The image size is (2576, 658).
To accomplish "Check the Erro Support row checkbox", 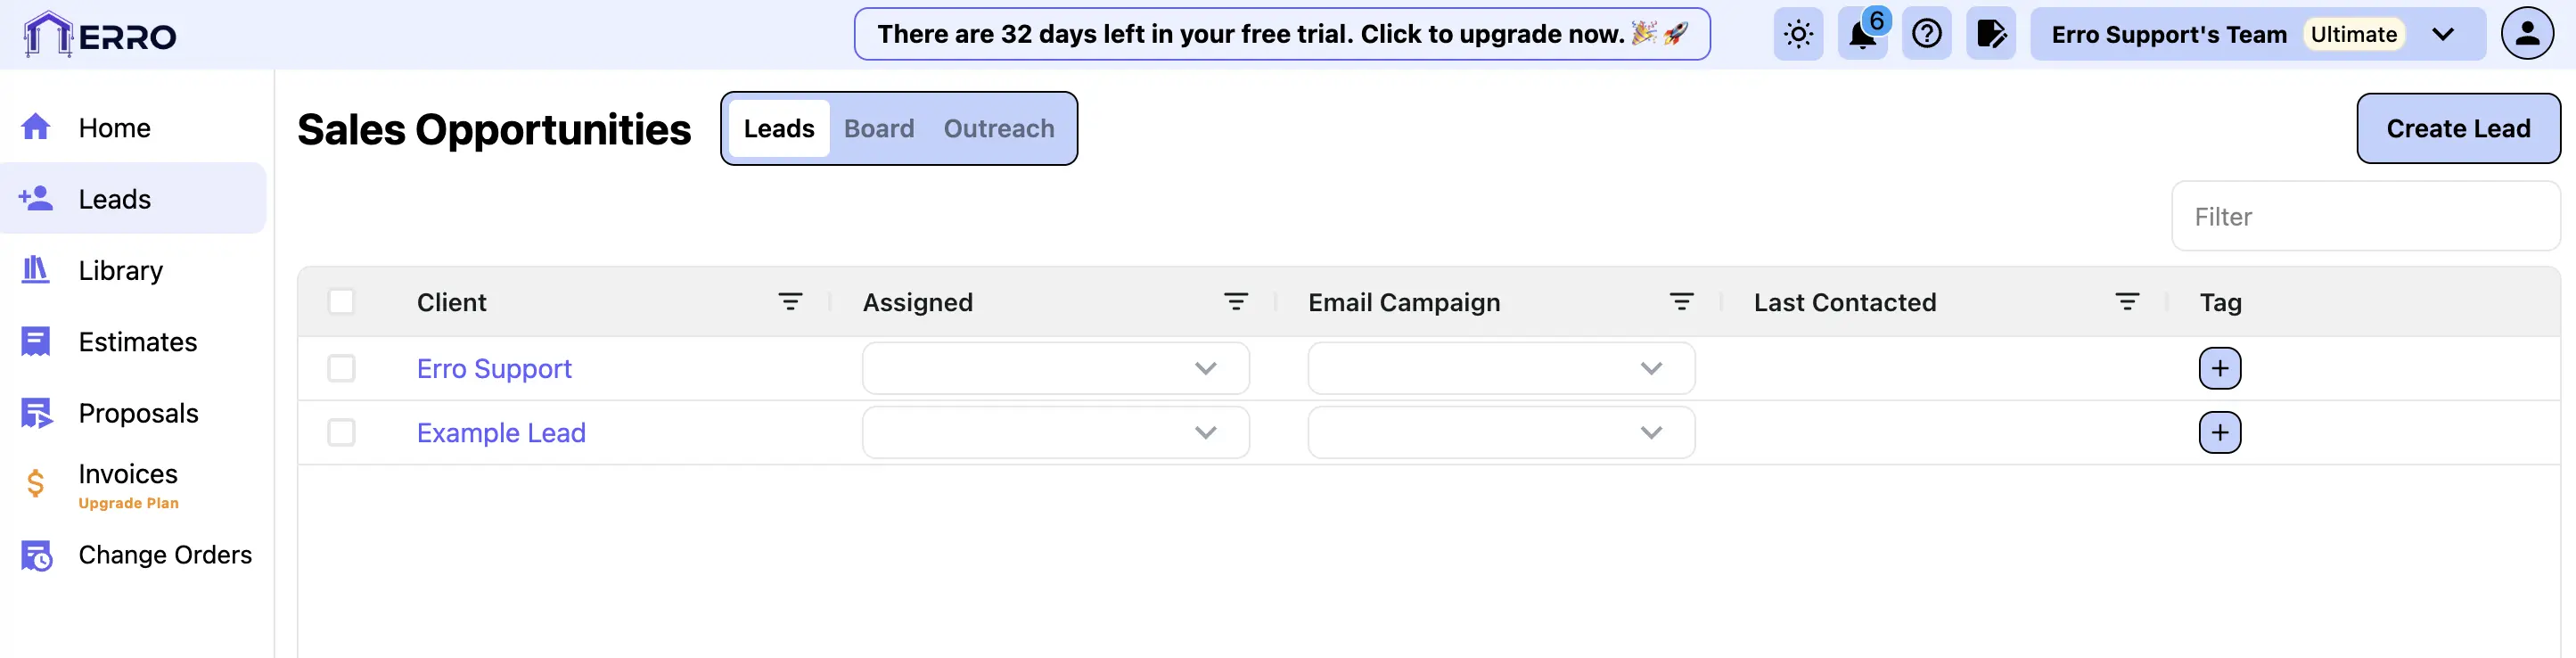I will pyautogui.click(x=341, y=369).
